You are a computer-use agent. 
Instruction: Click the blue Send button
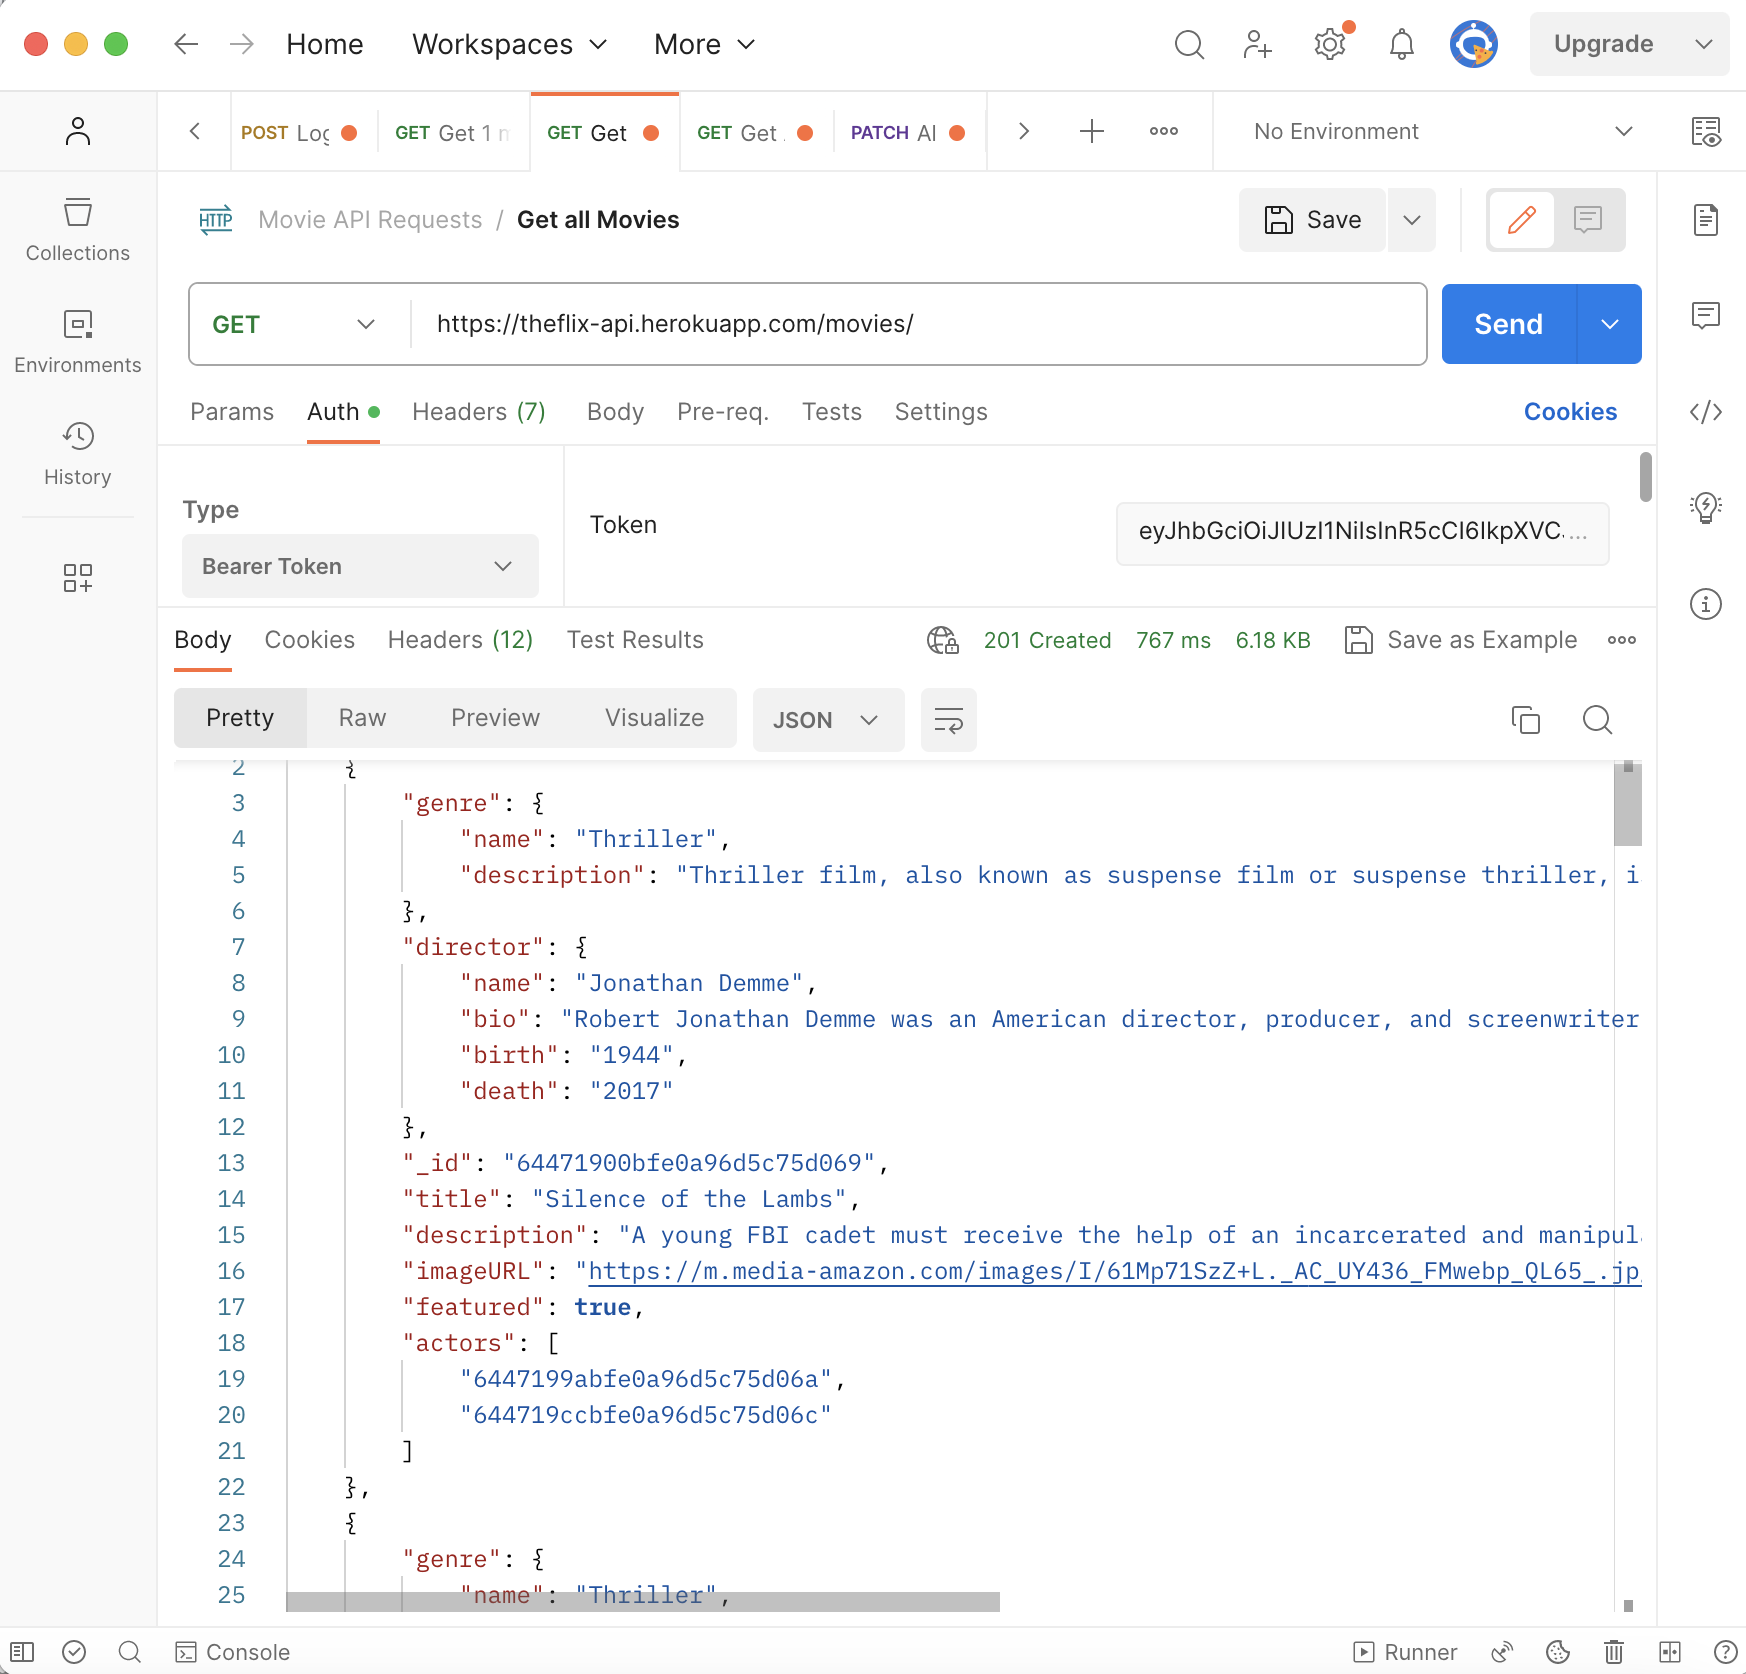coord(1508,325)
